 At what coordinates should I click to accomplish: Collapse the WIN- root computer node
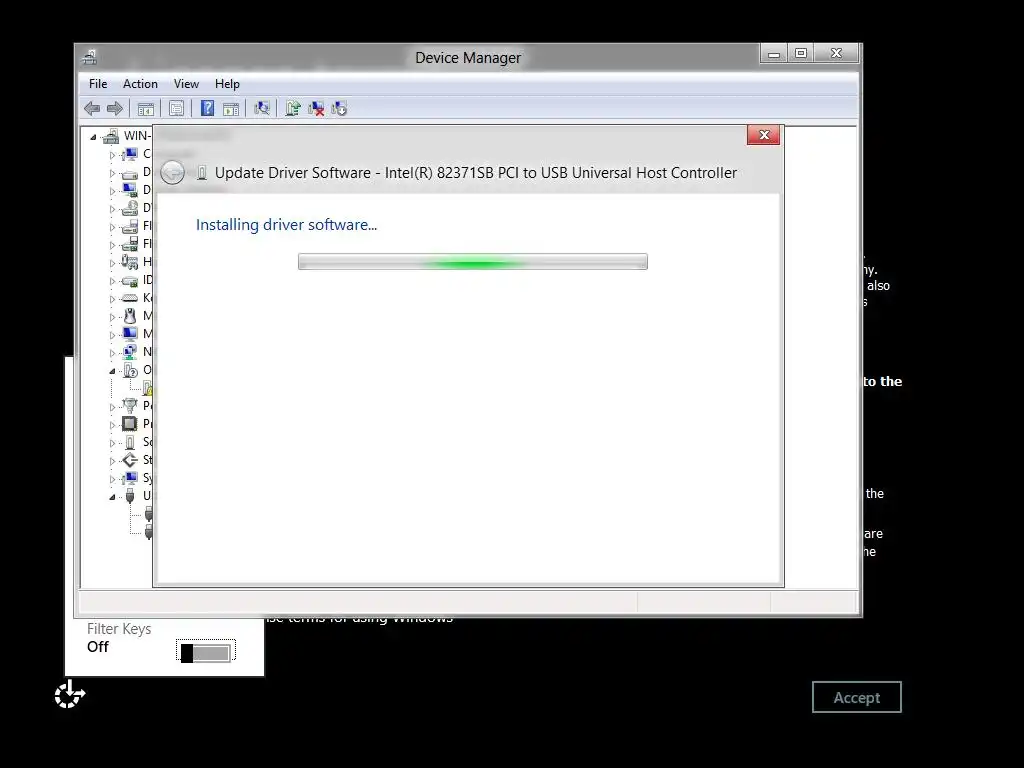pyautogui.click(x=93, y=137)
